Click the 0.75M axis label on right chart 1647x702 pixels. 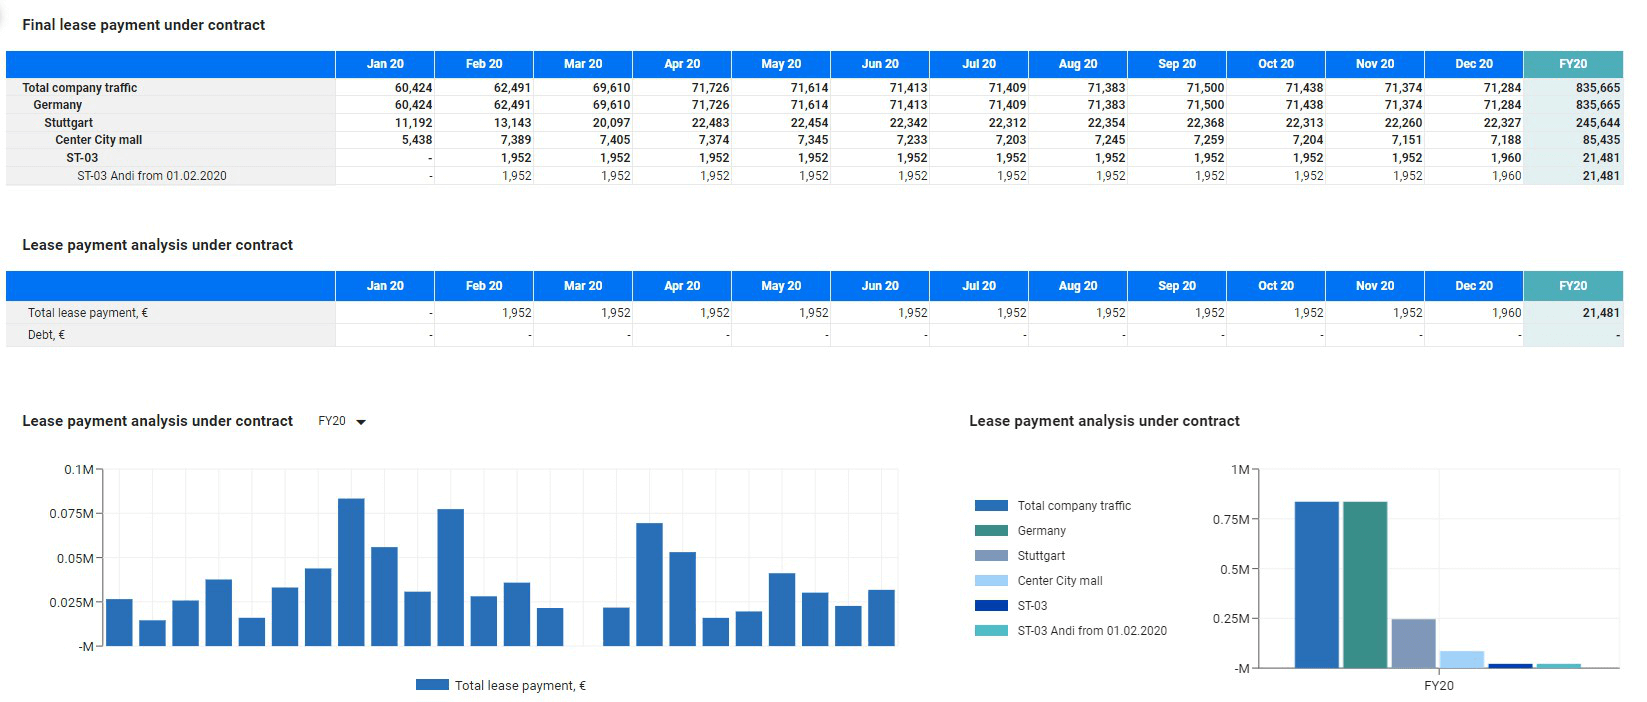[x=1230, y=520]
